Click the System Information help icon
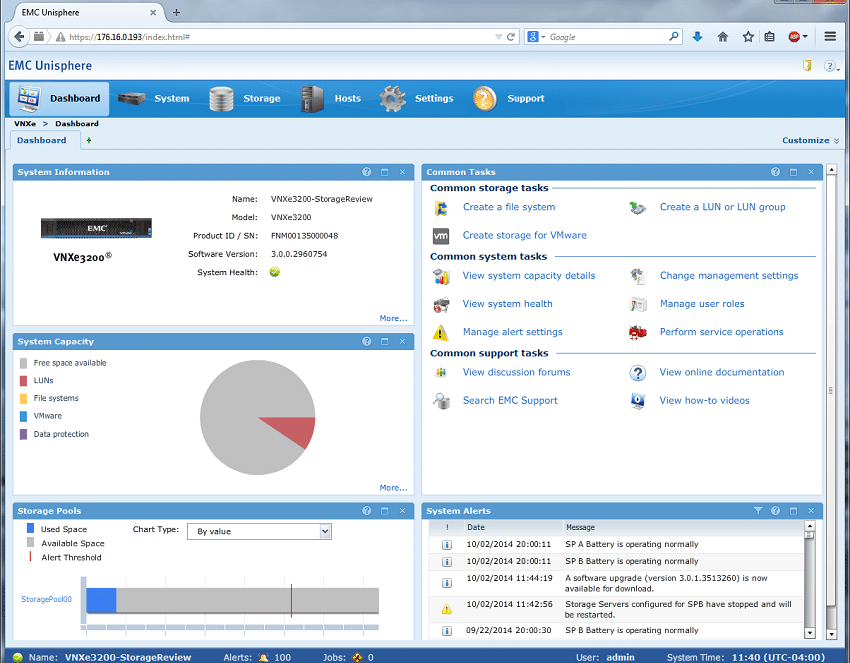This screenshot has width=850, height=663. [367, 172]
